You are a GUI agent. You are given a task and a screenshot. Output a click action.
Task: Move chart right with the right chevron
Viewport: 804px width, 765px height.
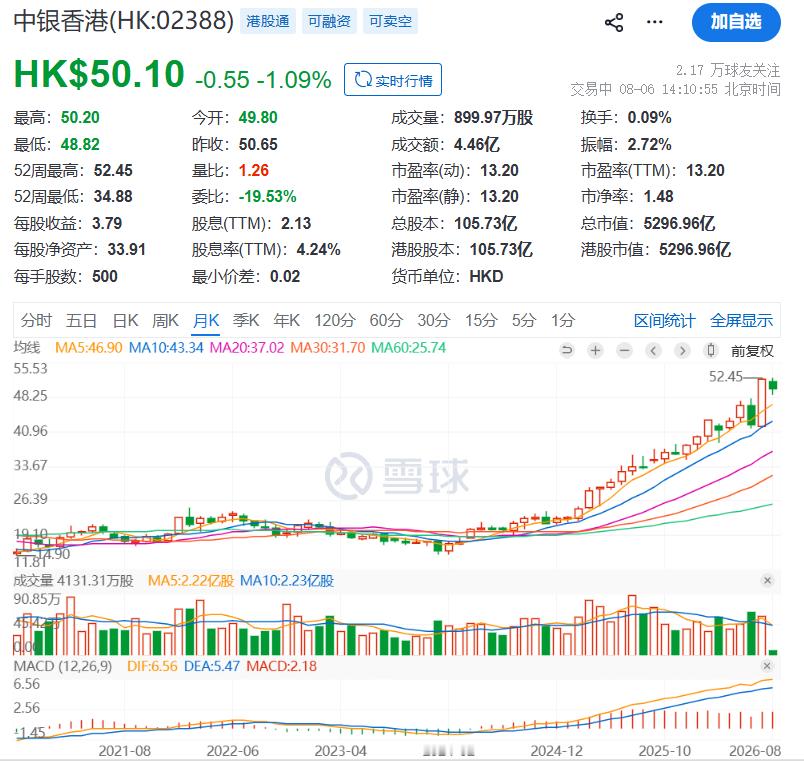pyautogui.click(x=682, y=351)
